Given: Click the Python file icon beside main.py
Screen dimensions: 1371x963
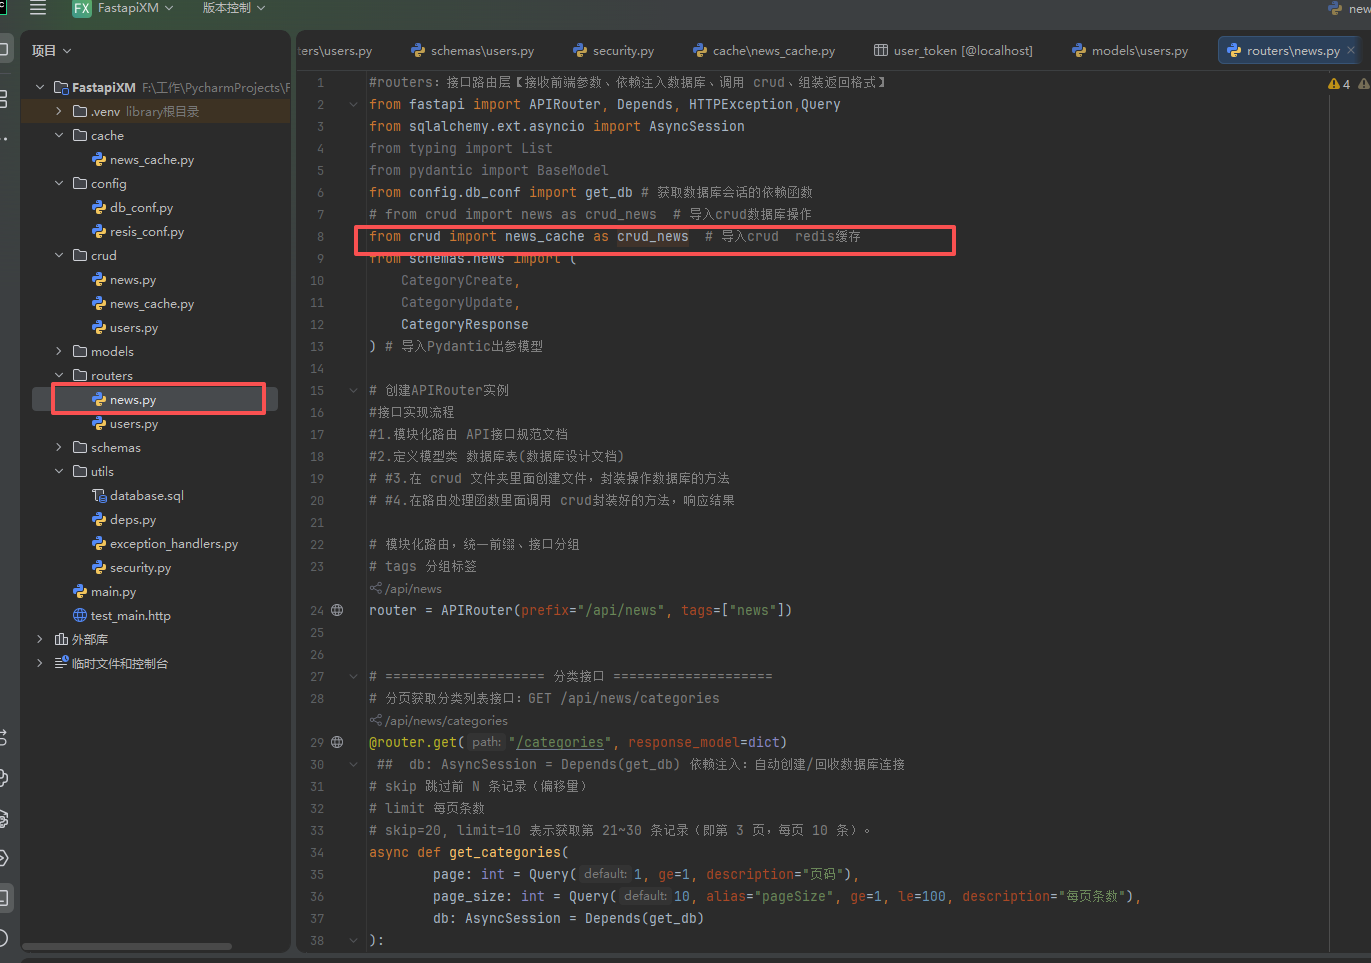Looking at the screenshot, I should (80, 592).
